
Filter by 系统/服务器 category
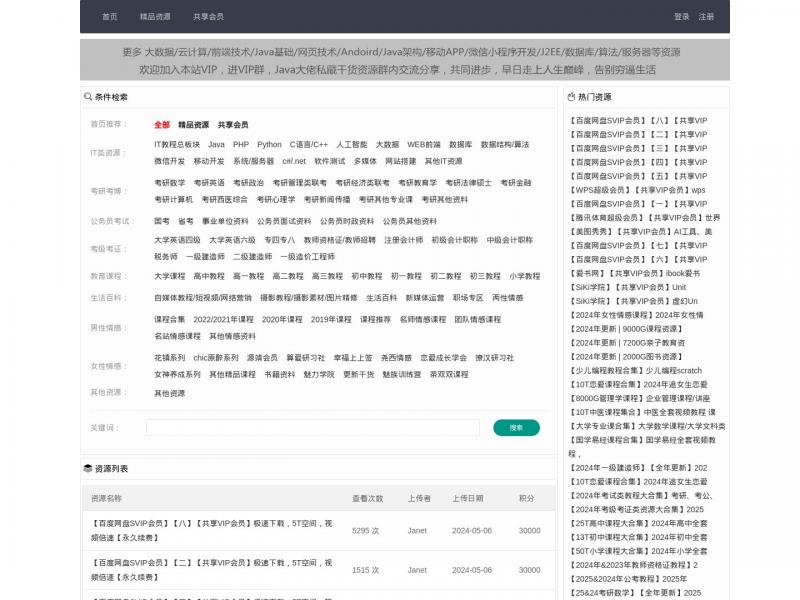coord(254,161)
